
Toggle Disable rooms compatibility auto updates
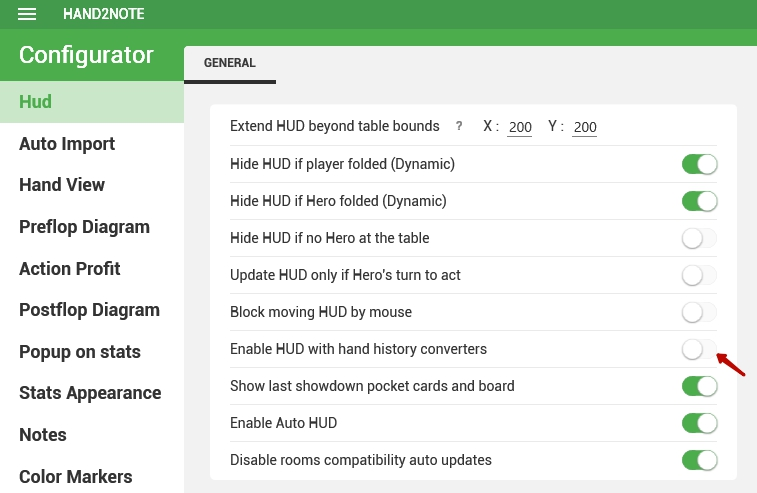(x=700, y=460)
